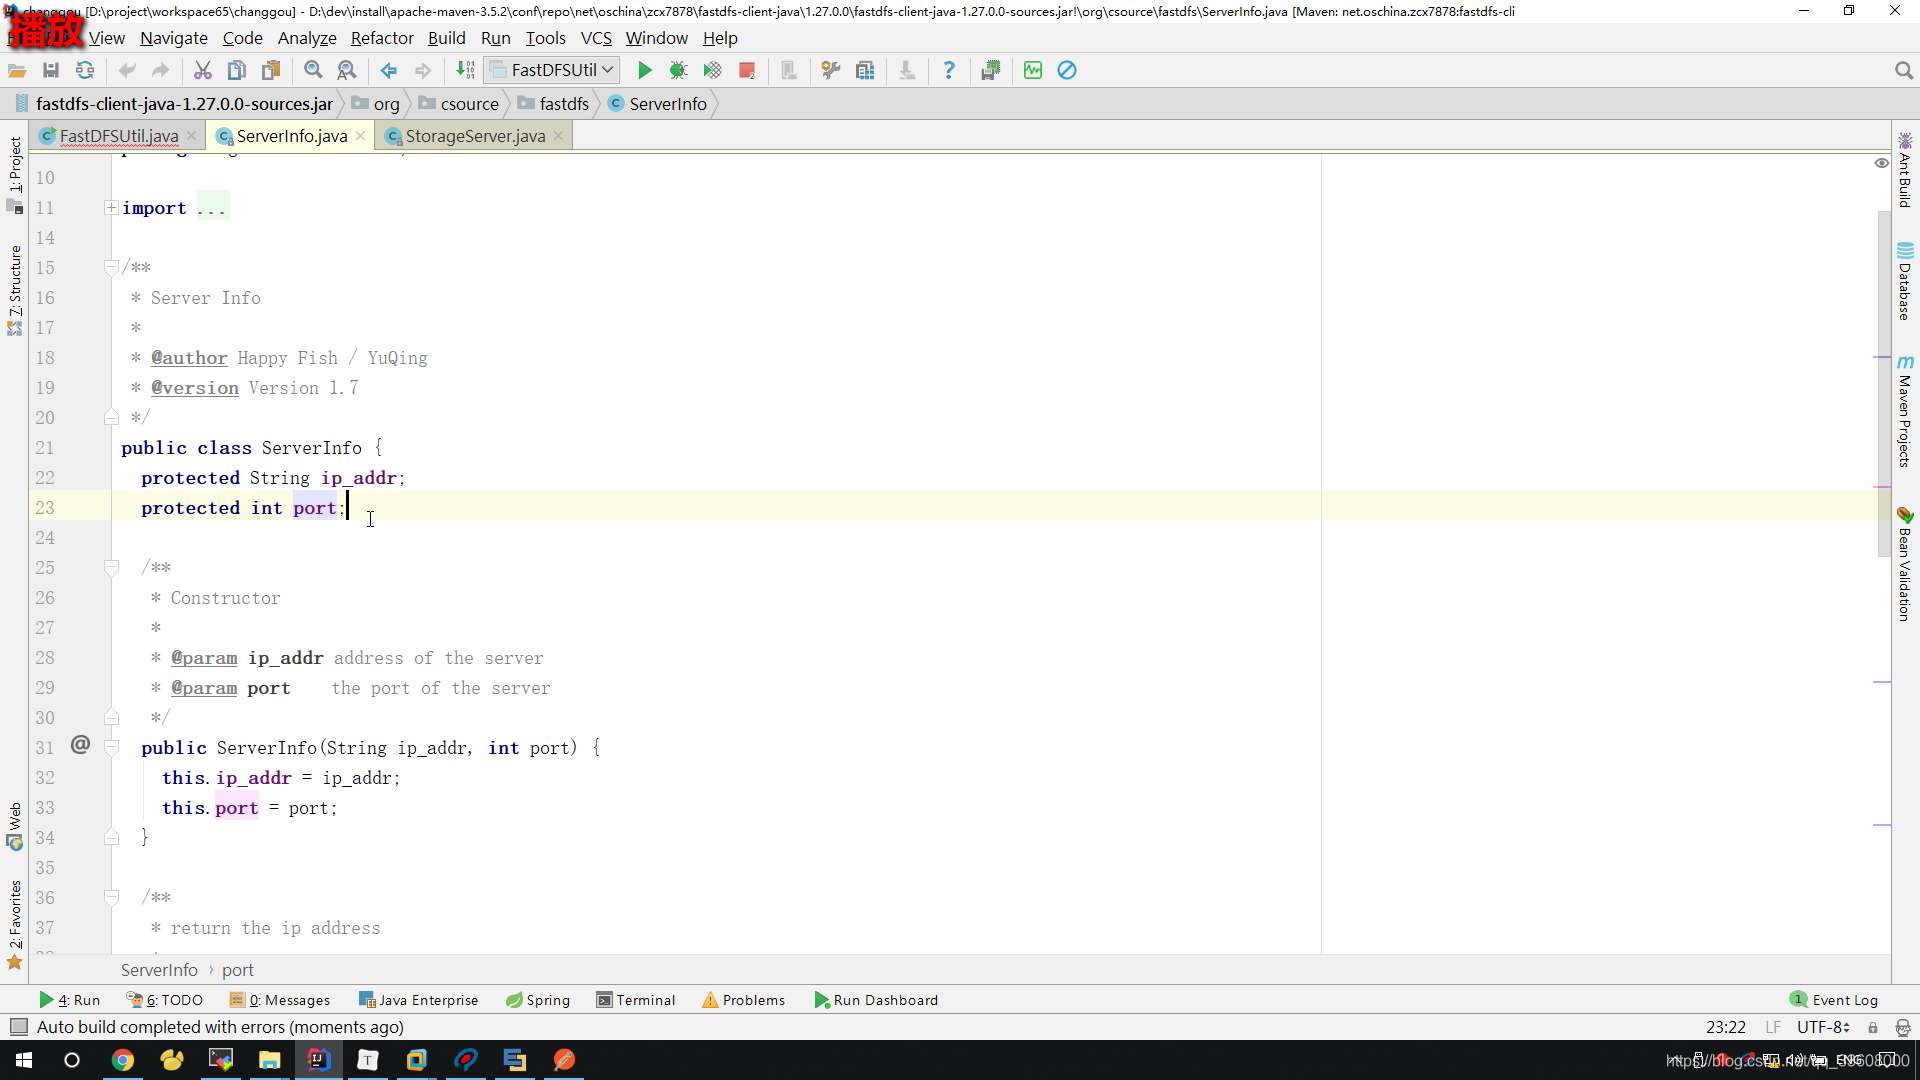Click the Cut scissors icon
Screen dimensions: 1920x1080
point(203,70)
